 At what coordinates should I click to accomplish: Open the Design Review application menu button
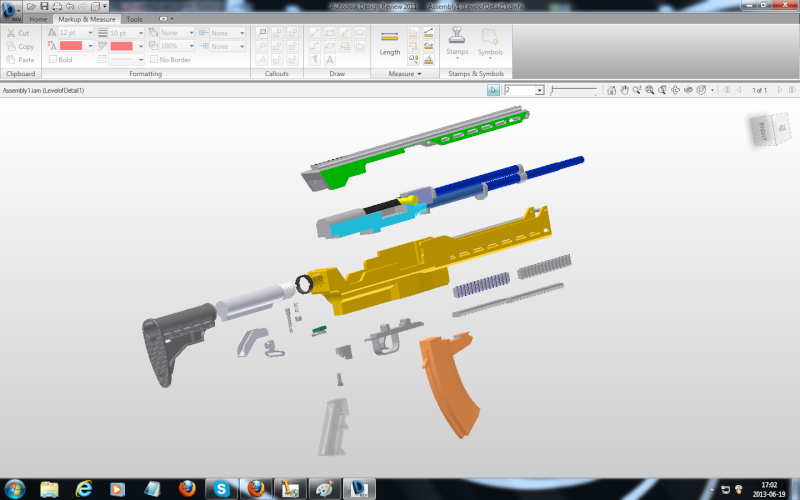(10, 10)
